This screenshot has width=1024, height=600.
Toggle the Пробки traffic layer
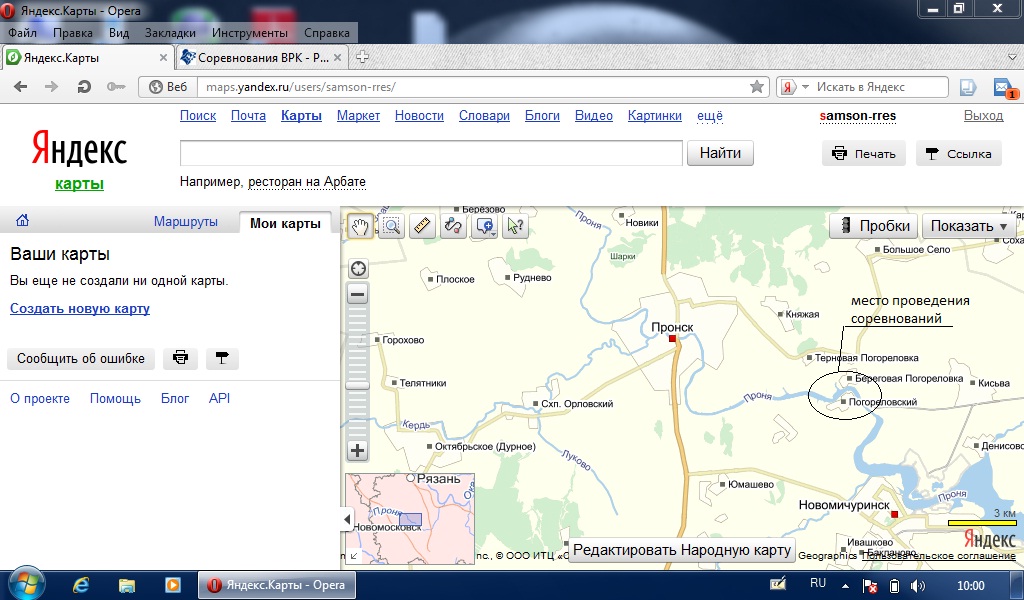(874, 226)
